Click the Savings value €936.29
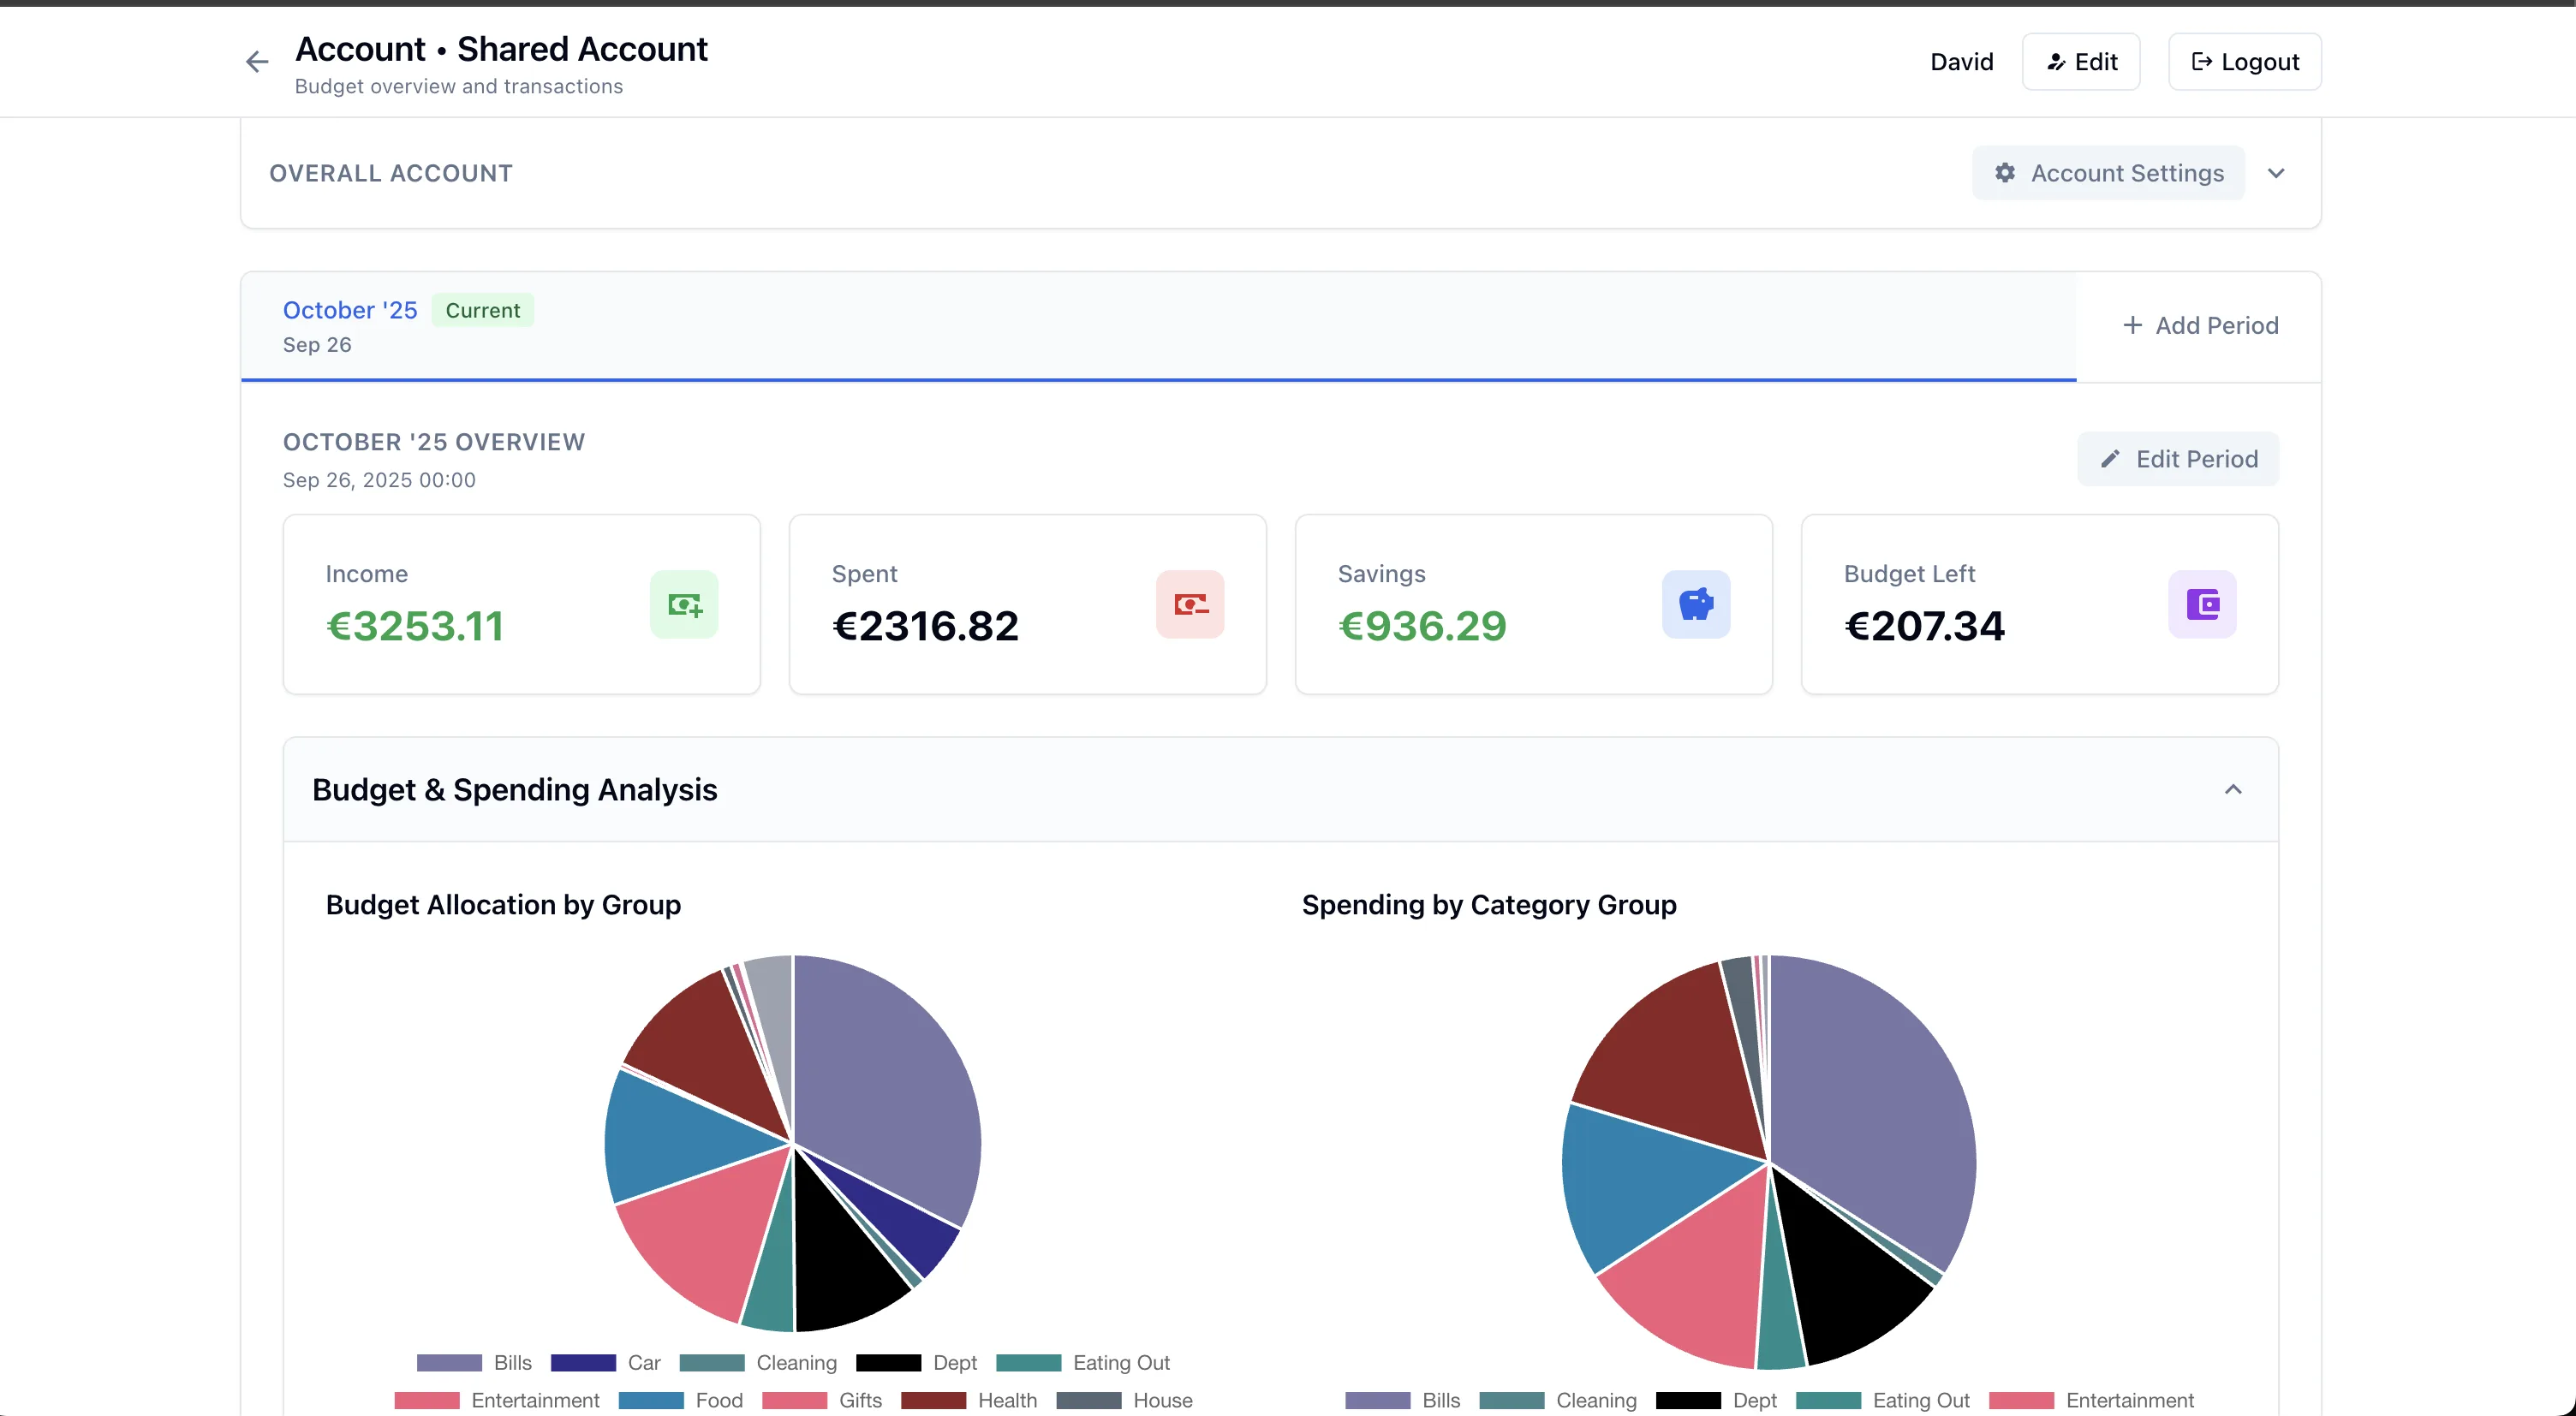This screenshot has height=1416, width=2576. pyautogui.click(x=1422, y=626)
